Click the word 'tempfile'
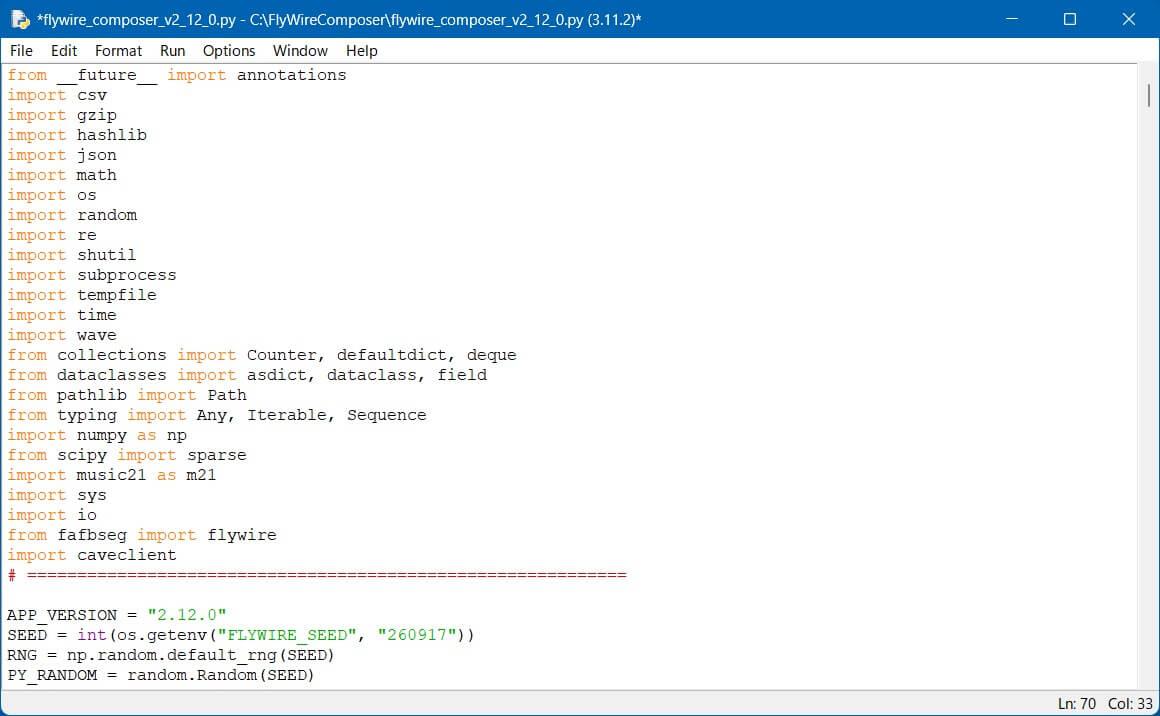Image resolution: width=1160 pixels, height=716 pixels. (x=117, y=295)
